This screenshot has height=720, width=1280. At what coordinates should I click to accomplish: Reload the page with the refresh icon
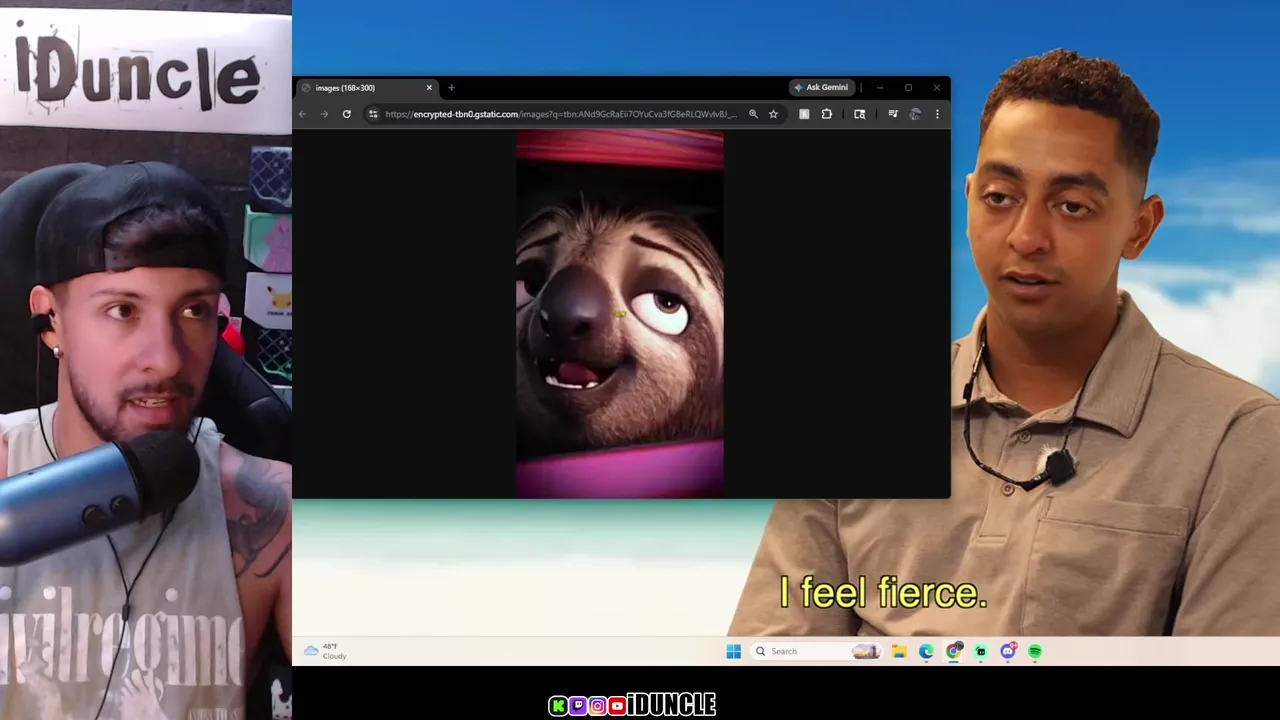coord(347,114)
